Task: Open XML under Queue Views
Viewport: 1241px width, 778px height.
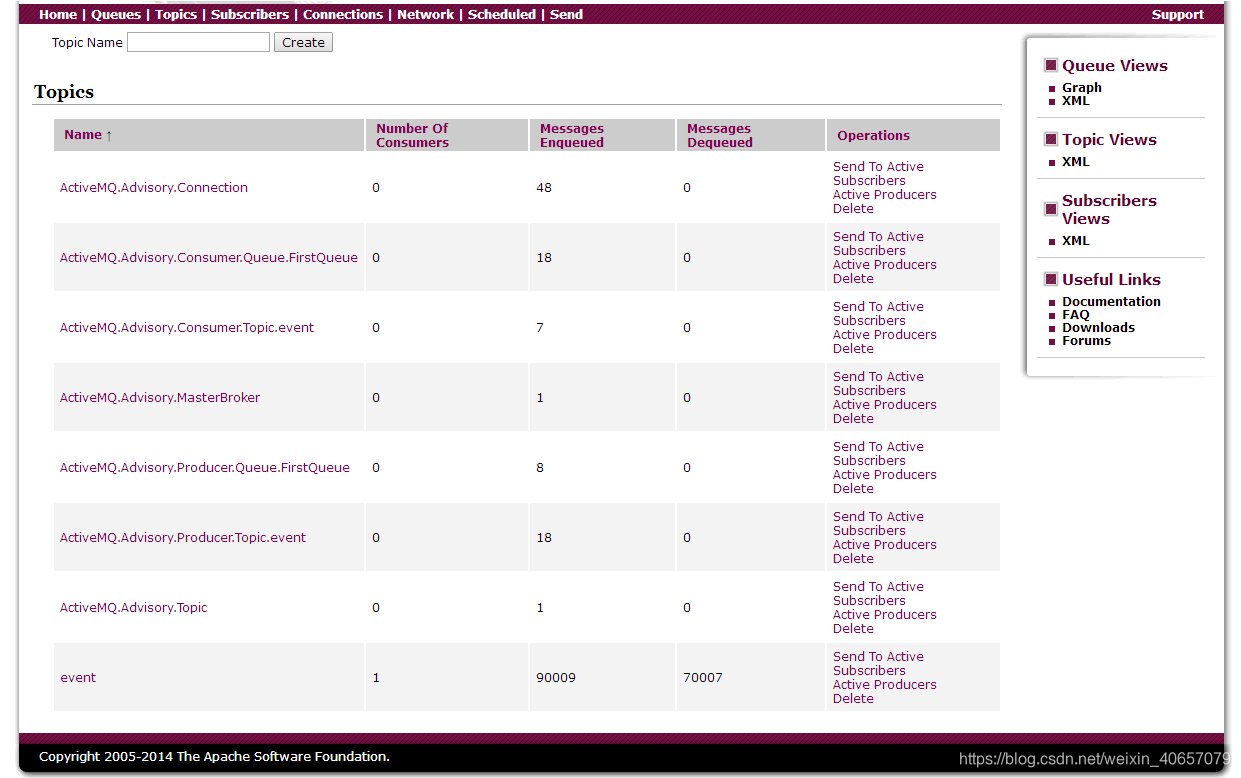Action: 1076,101
